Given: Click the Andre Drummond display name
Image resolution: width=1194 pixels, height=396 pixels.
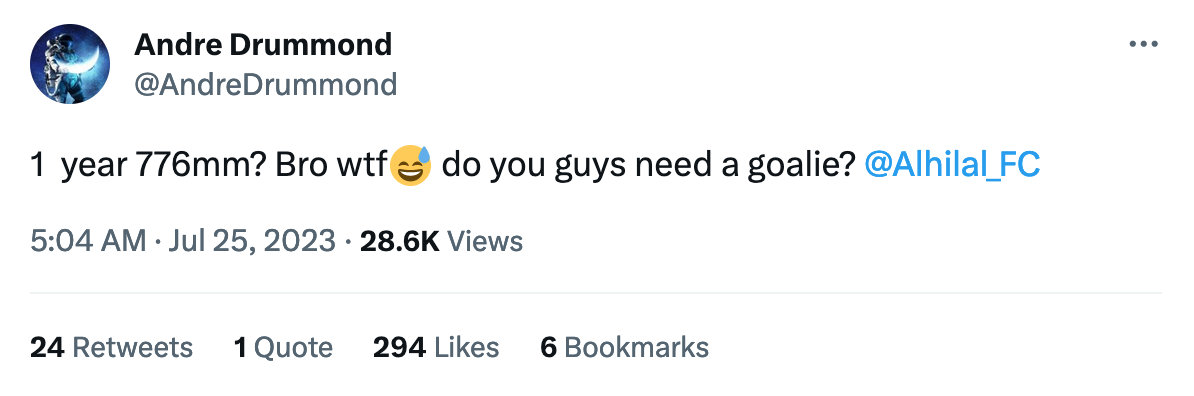Looking at the screenshot, I should (x=263, y=46).
